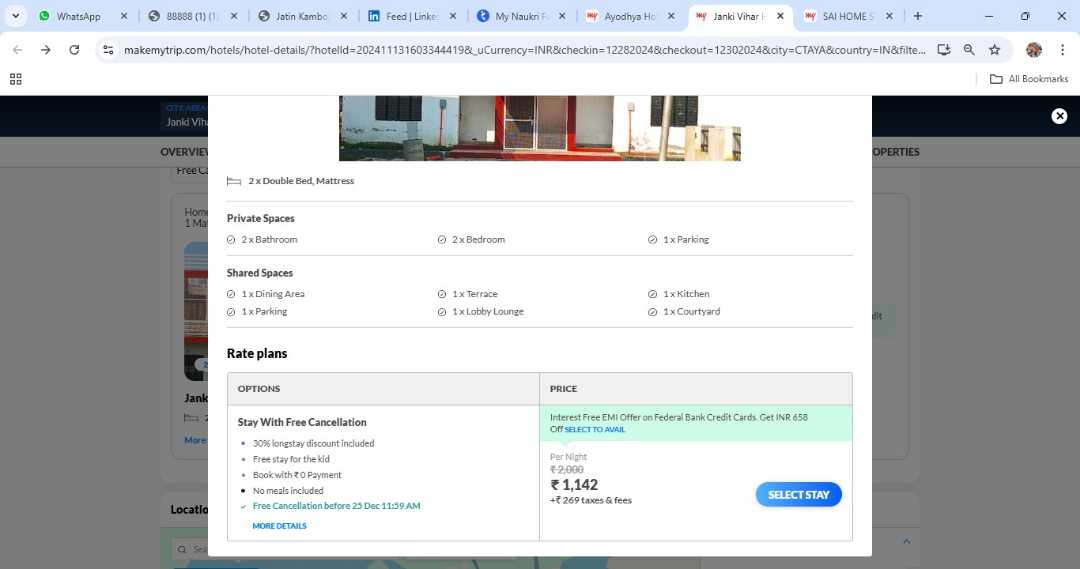Reload the current page
This screenshot has height=569, width=1080.
(74, 50)
